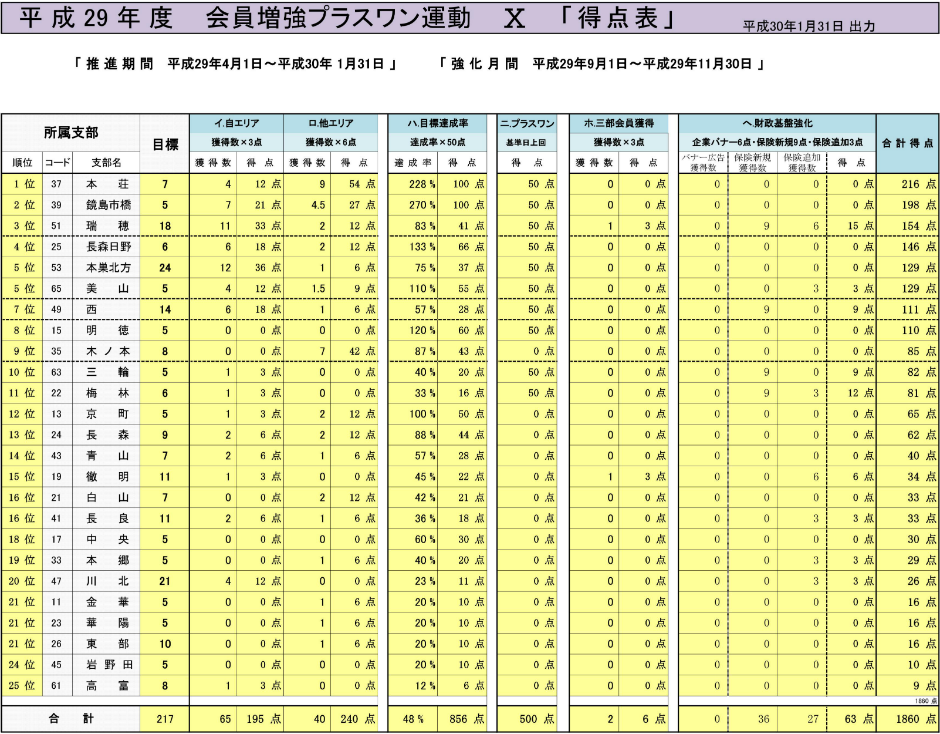The height and width of the screenshot is (734, 940).
Task: Select branch name 三輪
Action: [x=107, y=372]
